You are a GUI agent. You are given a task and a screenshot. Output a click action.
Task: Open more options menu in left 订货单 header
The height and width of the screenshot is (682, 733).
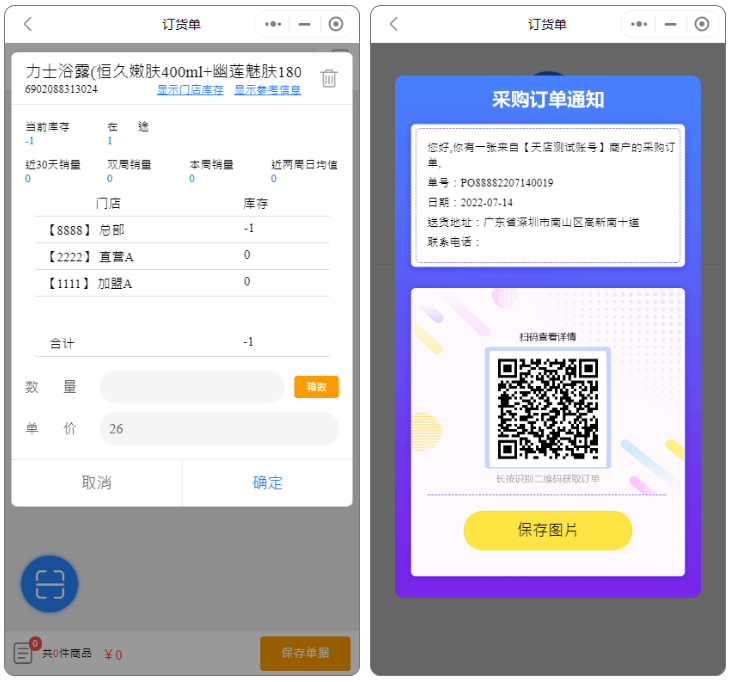point(273,24)
